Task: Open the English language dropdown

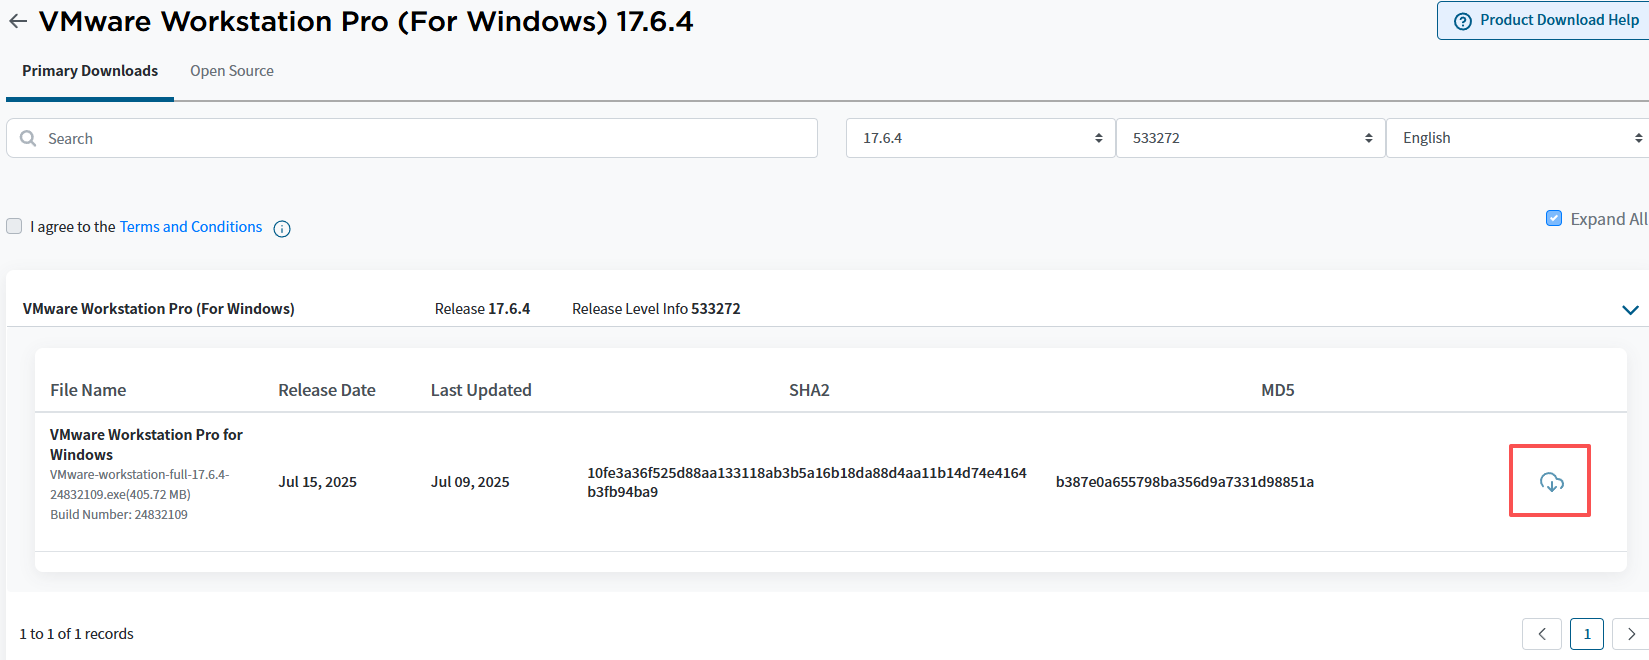Action: 1518,138
